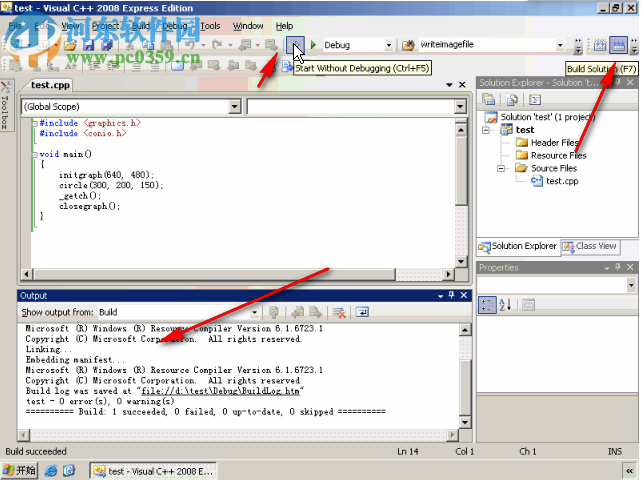The height and width of the screenshot is (480, 641).
Task: Collapse the Source Files folder node
Action: pyautogui.click(x=501, y=168)
